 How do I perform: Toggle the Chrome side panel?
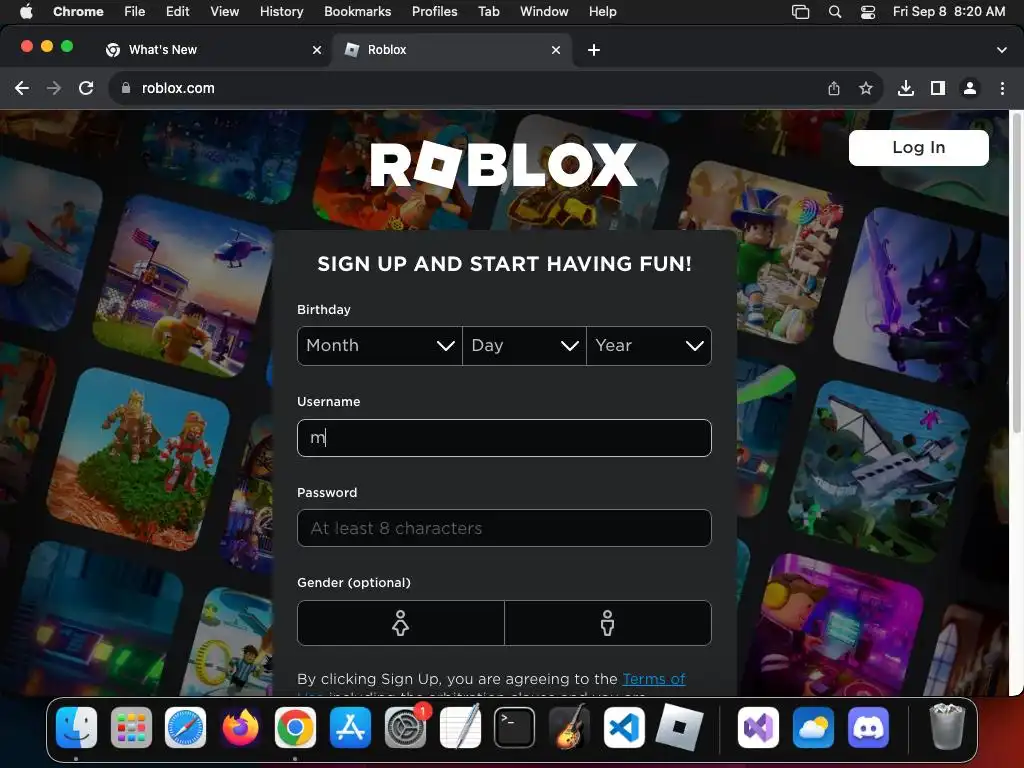938,88
